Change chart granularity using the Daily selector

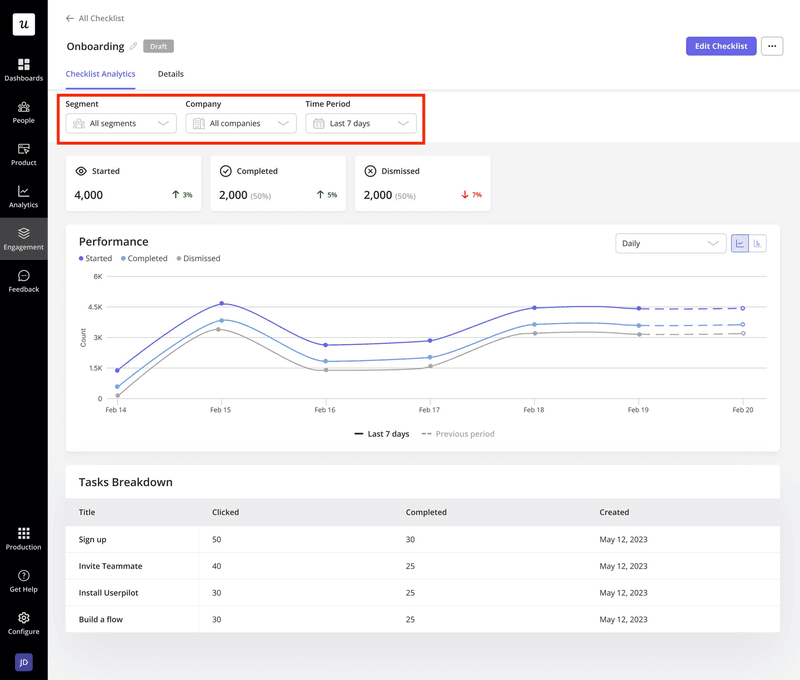672,243
